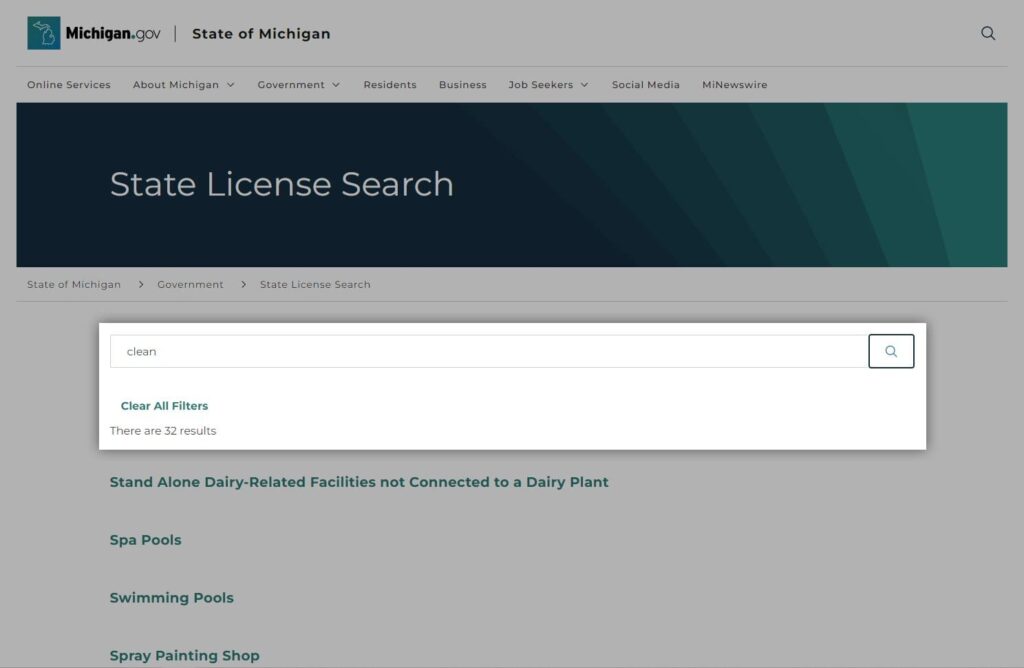Click the Government breadcrumb link
This screenshot has width=1024, height=668.
190,284
